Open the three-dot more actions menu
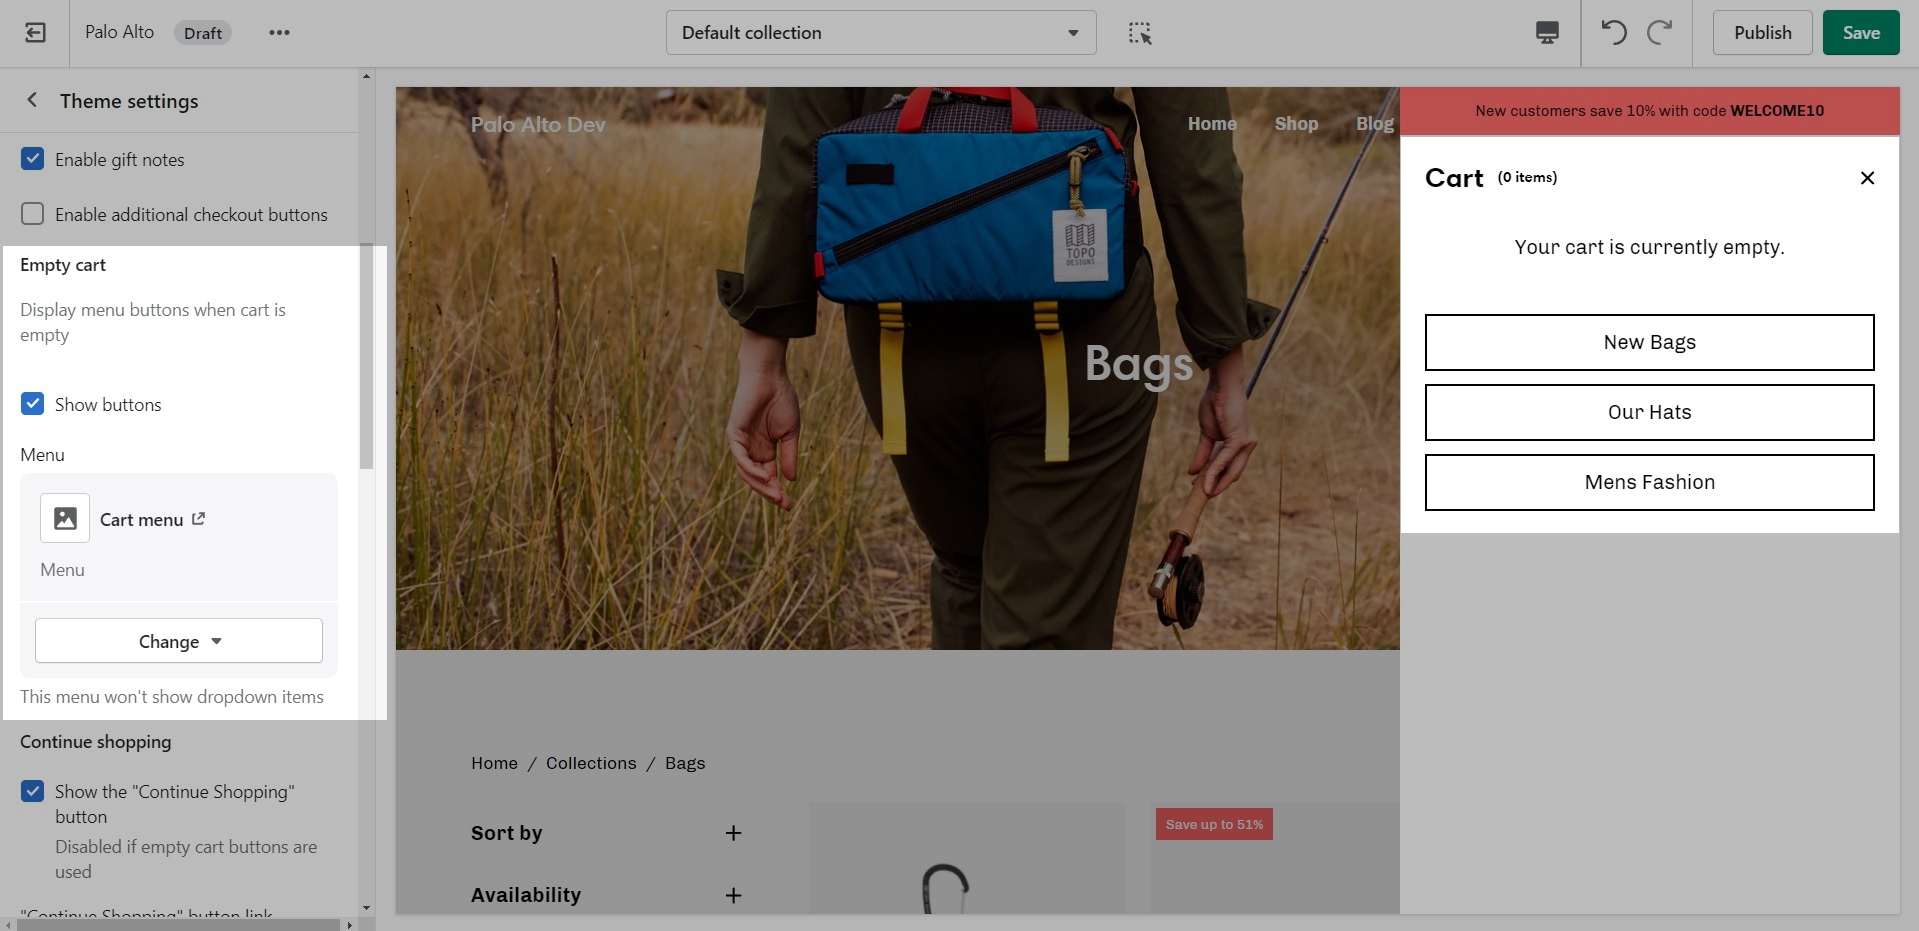This screenshot has width=1919, height=931. point(279,33)
